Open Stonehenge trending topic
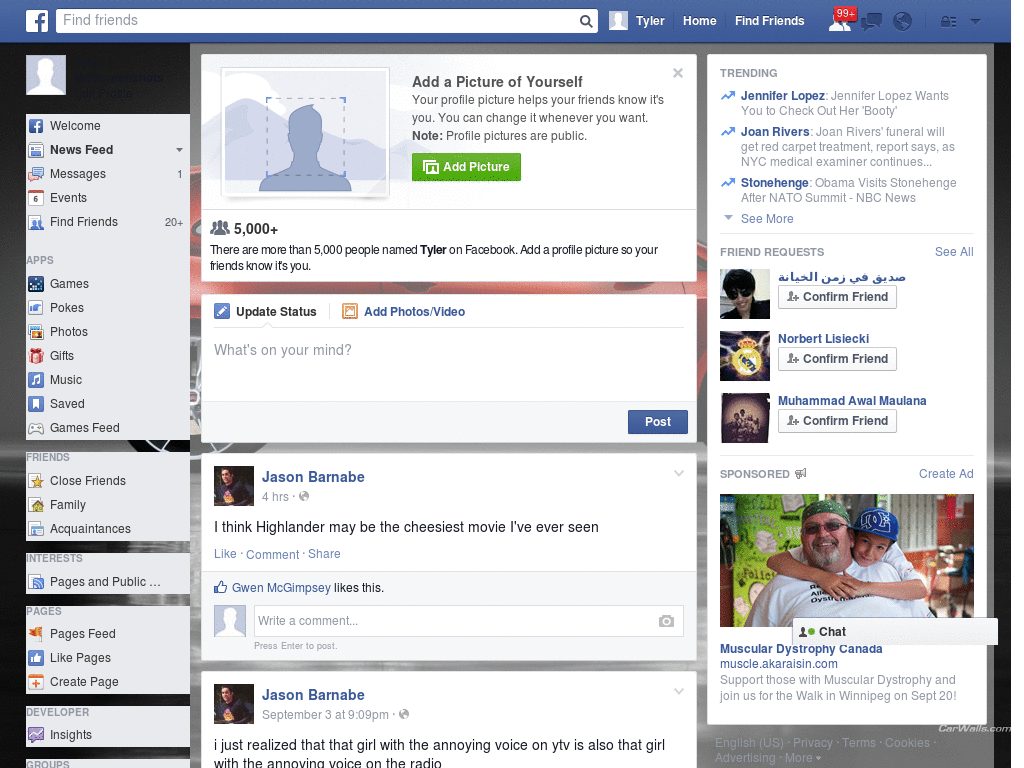 pyautogui.click(x=775, y=183)
